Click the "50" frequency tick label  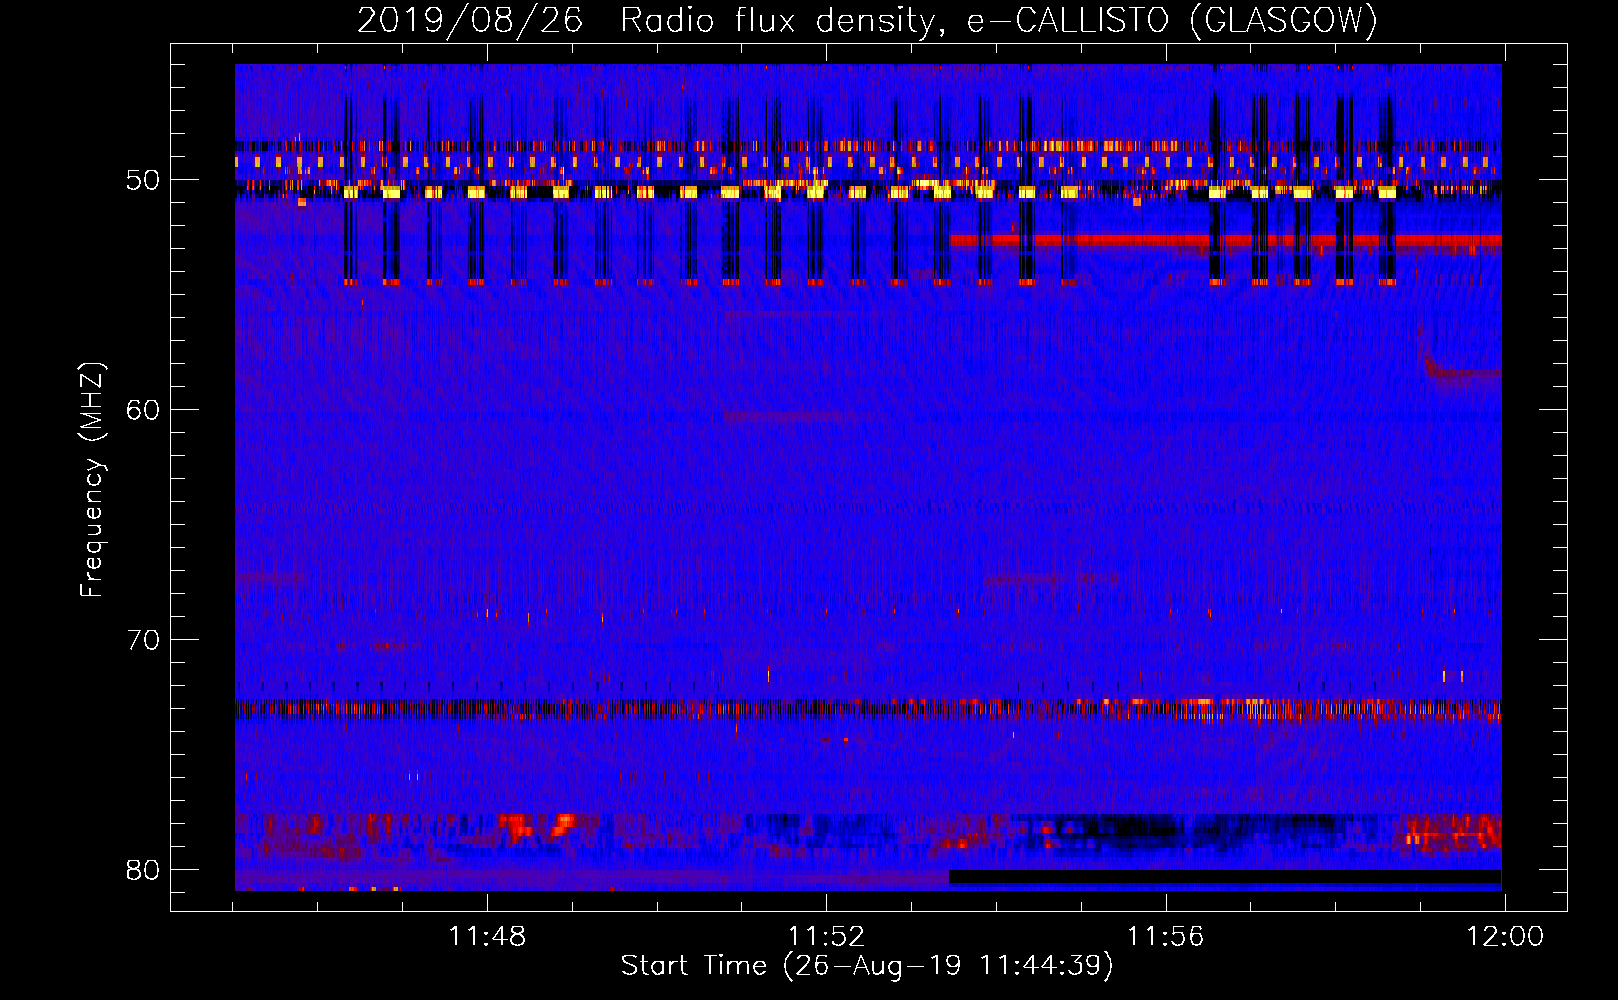tap(143, 180)
